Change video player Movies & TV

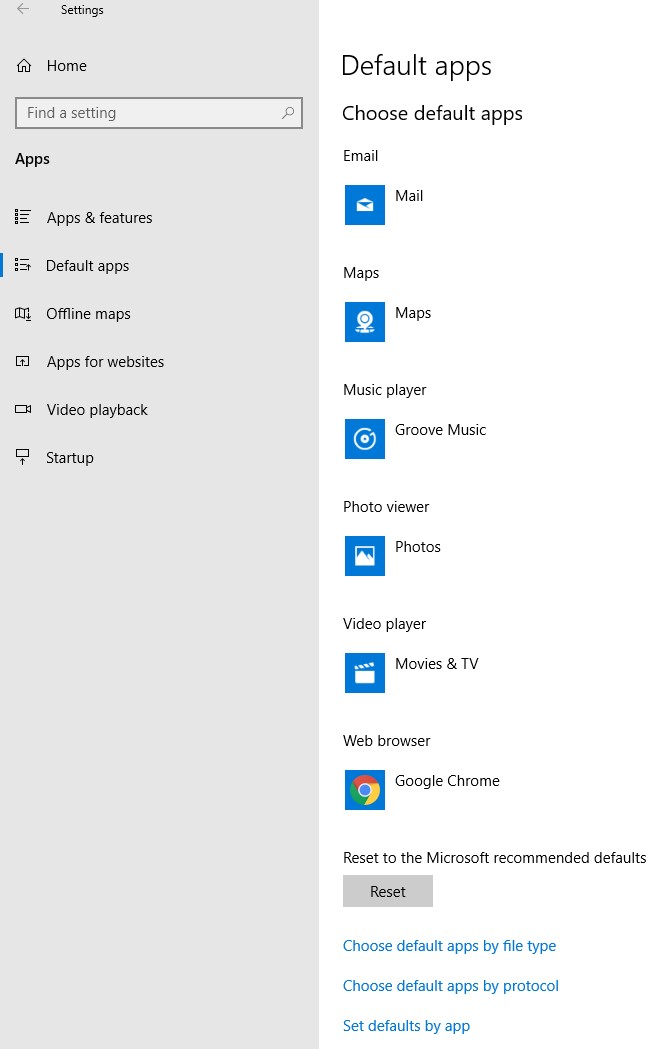tap(436, 664)
